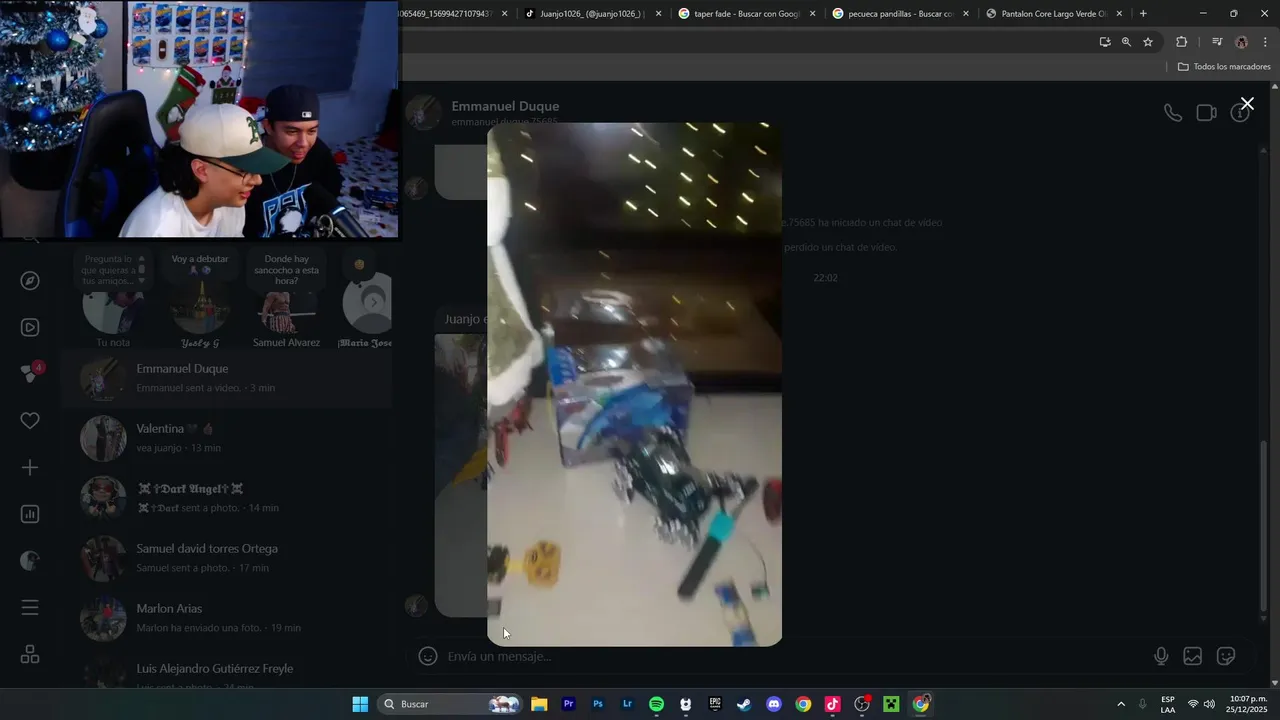Screen dimensions: 1280x720
Task: Open Epic Games Launcher from the taskbar
Action: (715, 704)
